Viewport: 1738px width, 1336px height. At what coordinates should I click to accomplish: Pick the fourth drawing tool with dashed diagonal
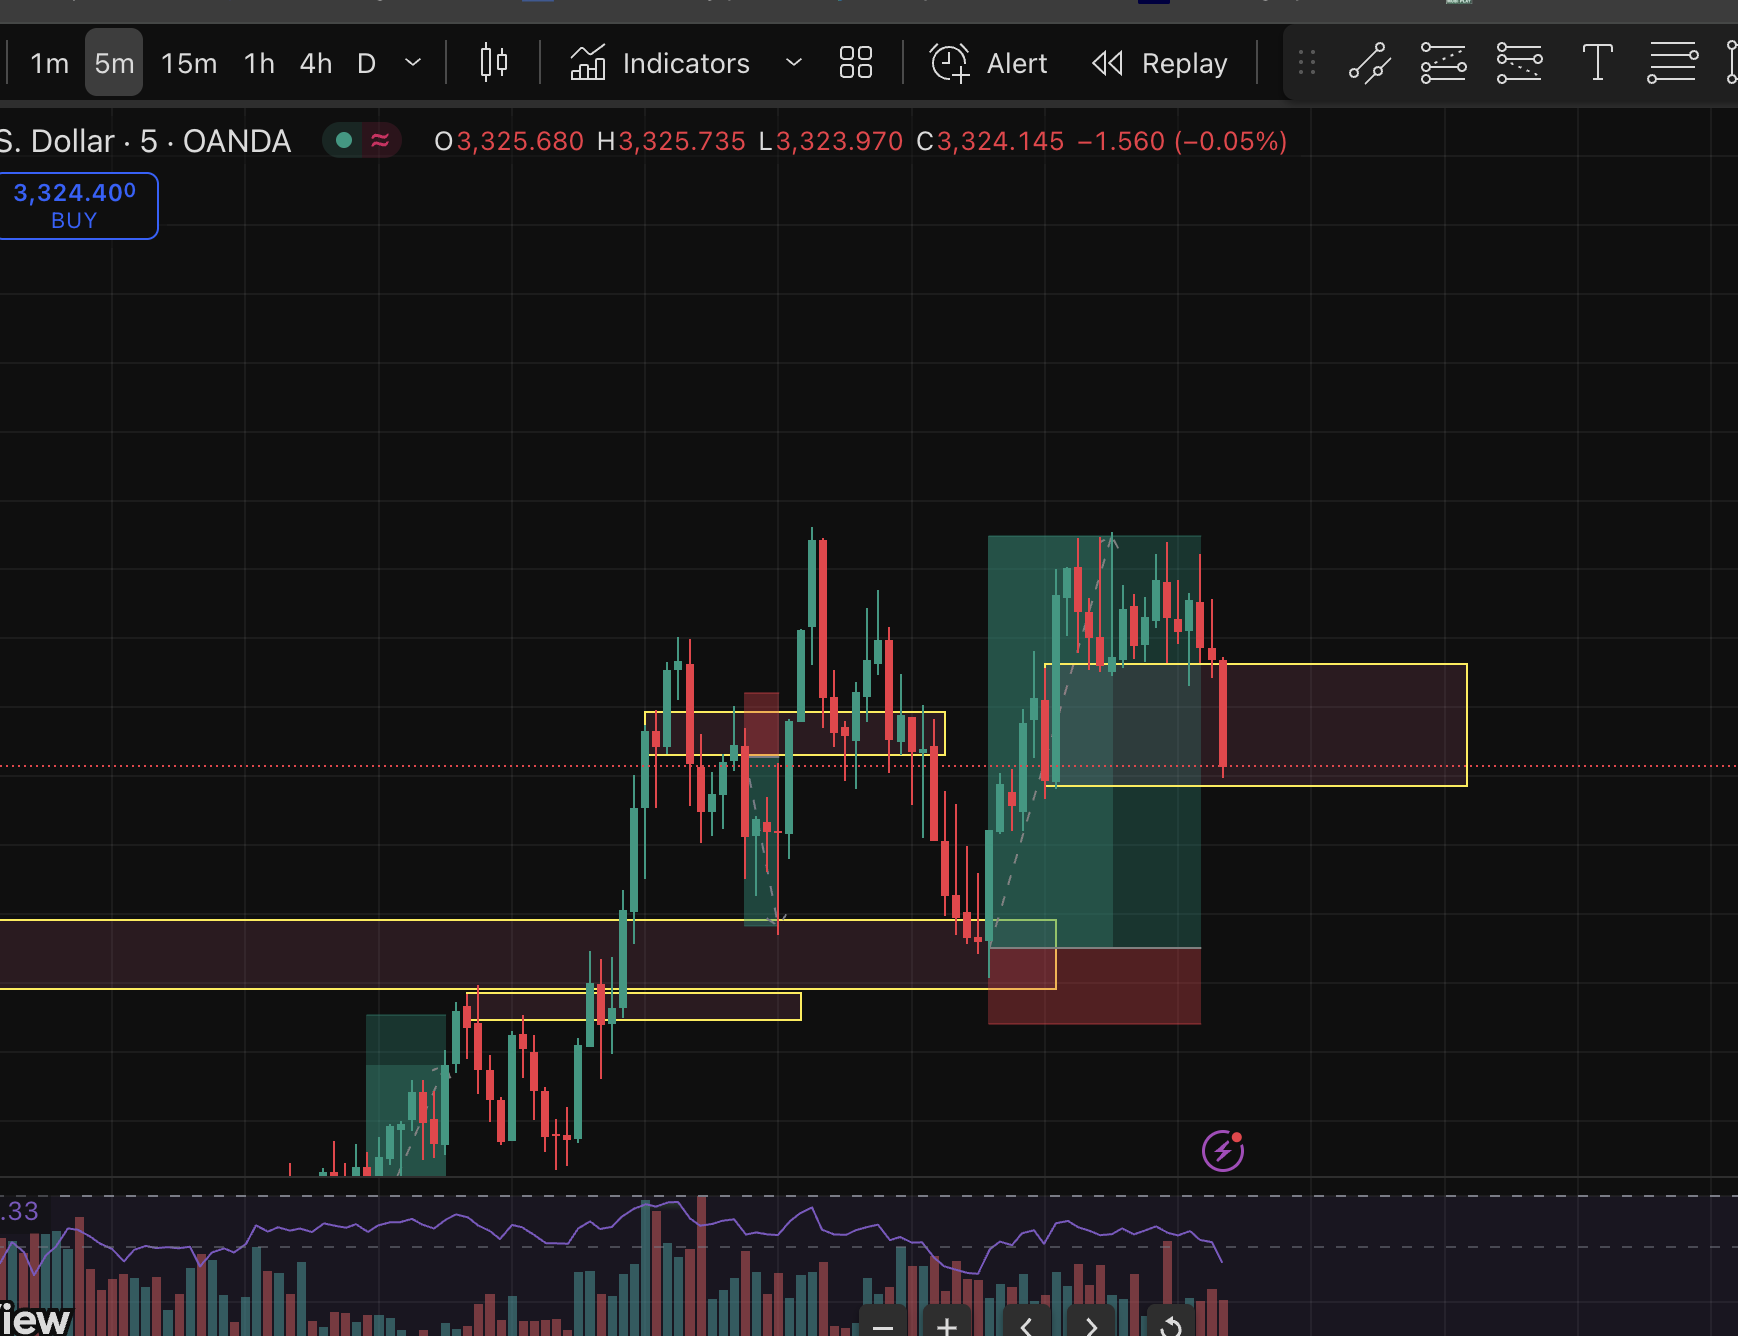1518,63
